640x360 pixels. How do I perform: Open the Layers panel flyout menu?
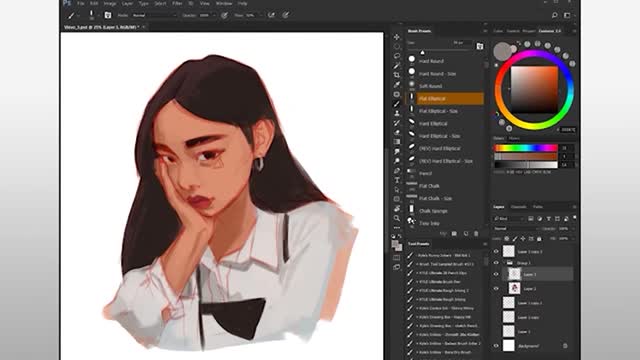coord(574,207)
